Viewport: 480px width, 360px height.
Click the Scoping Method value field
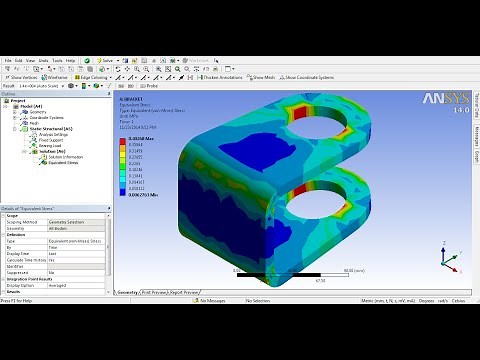click(76, 222)
